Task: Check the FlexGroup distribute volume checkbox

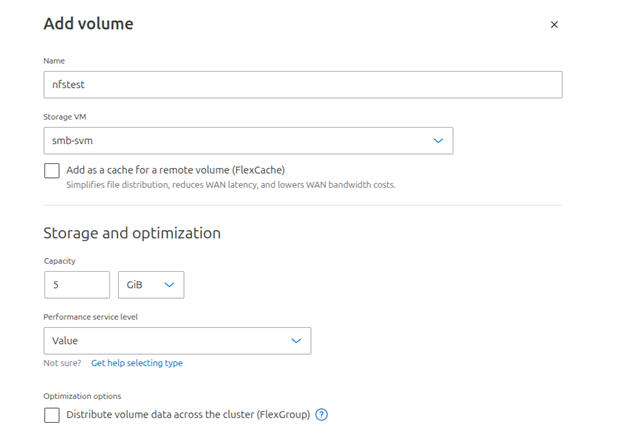Action: (x=52, y=415)
